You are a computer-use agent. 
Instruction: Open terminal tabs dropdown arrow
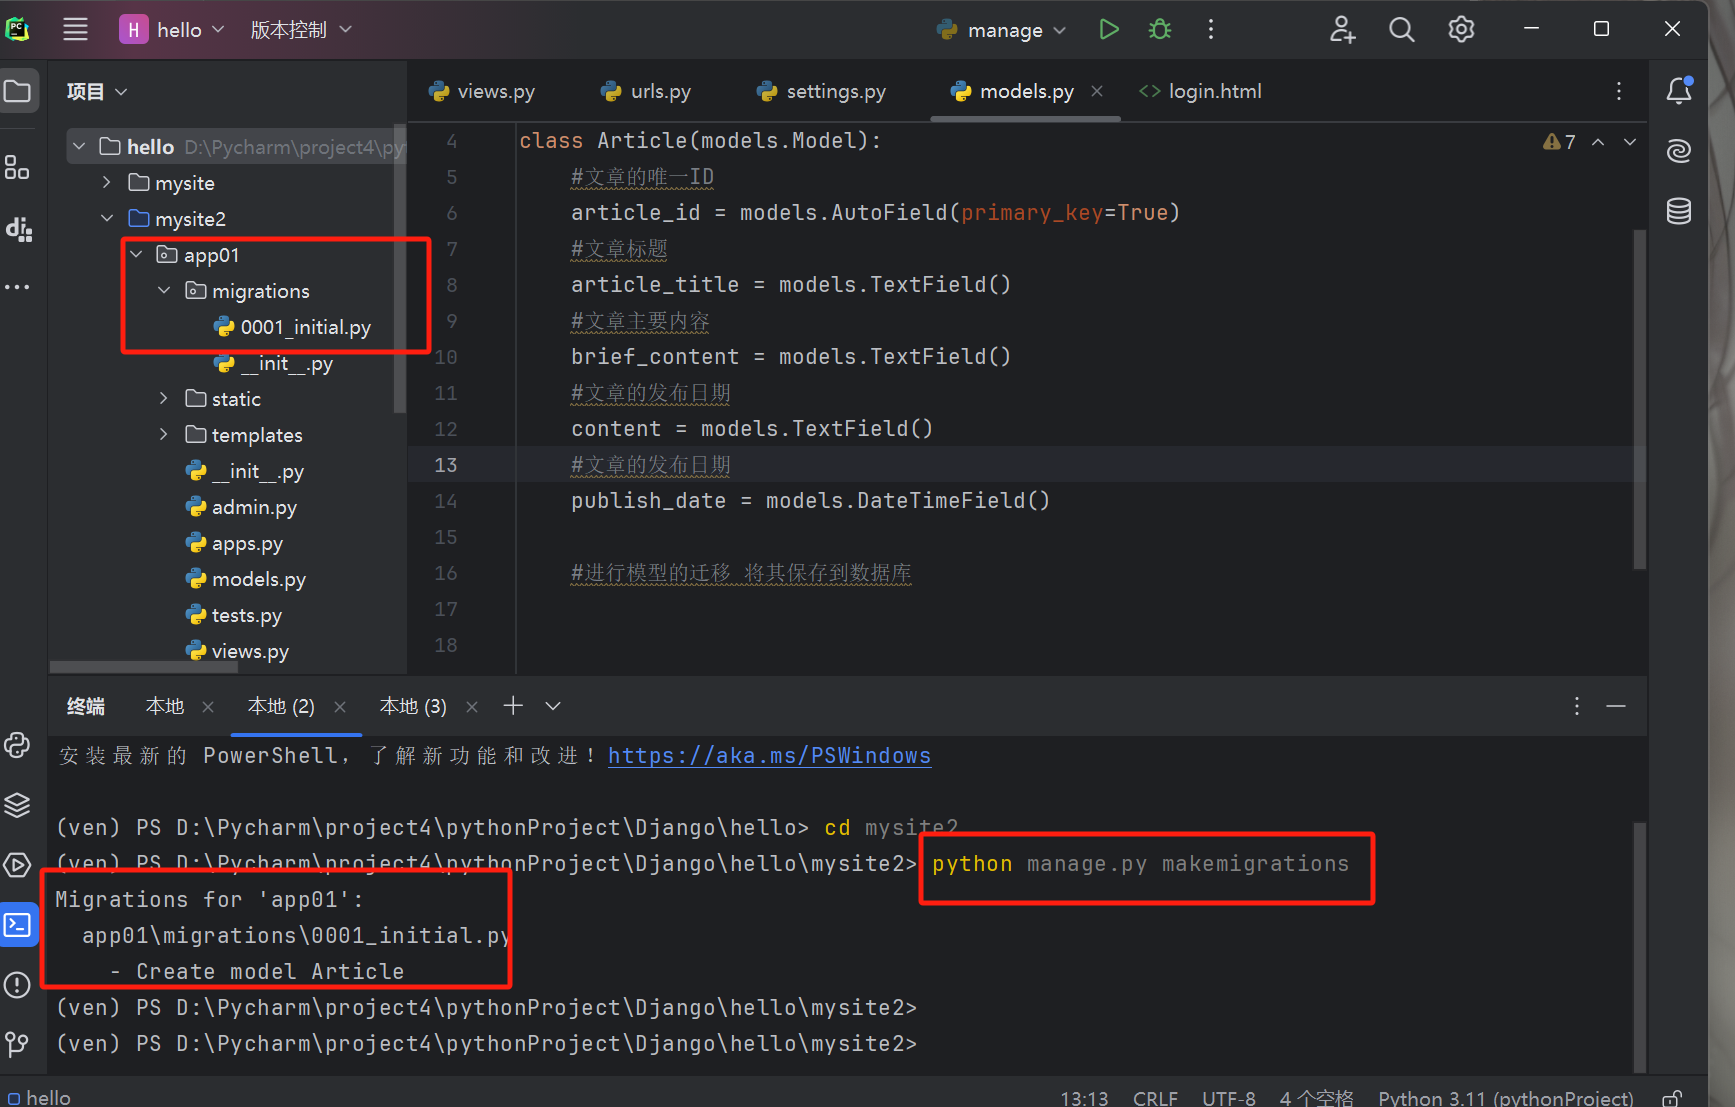[x=553, y=706]
